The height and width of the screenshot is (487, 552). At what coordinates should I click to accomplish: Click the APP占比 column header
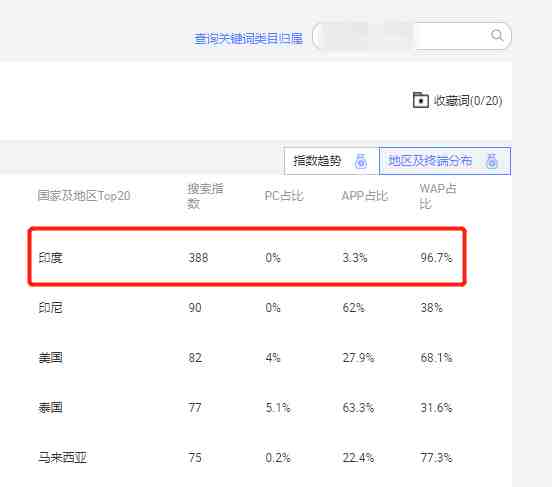[365, 196]
